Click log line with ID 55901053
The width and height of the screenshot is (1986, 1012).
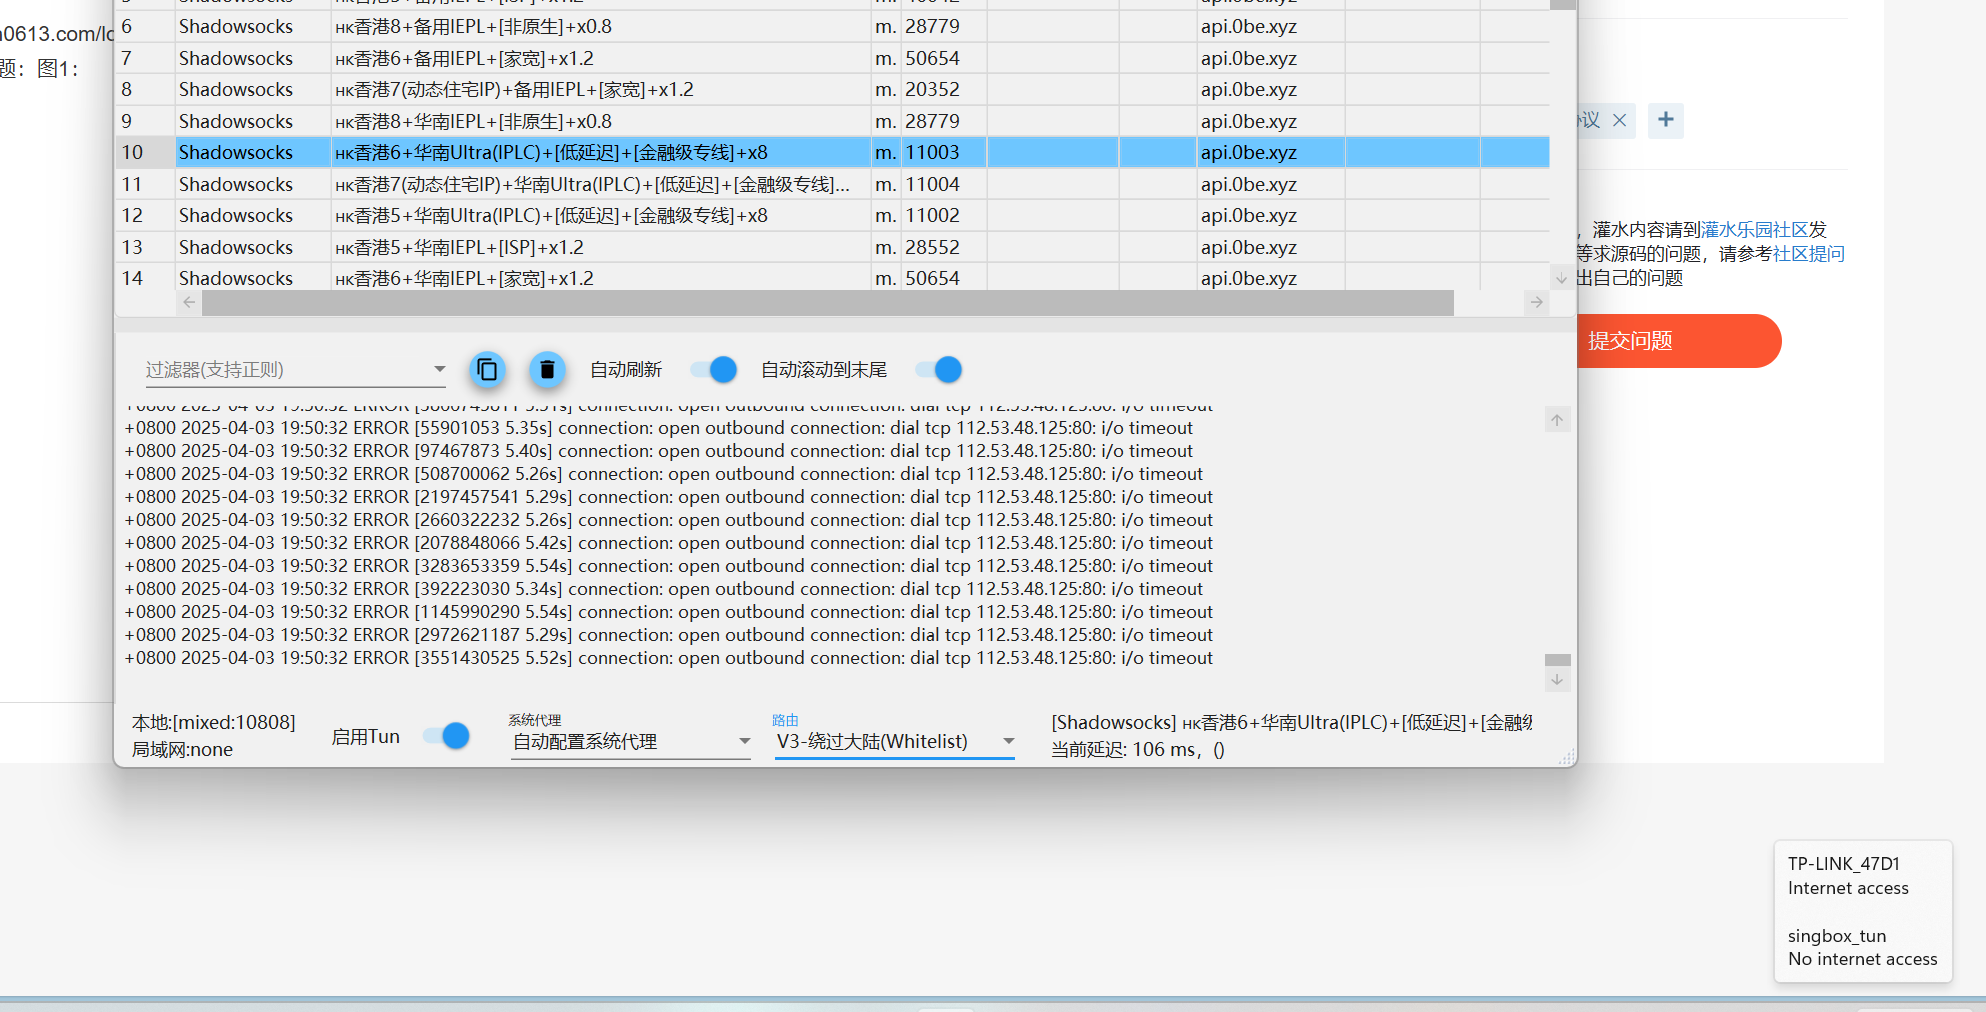(658, 428)
